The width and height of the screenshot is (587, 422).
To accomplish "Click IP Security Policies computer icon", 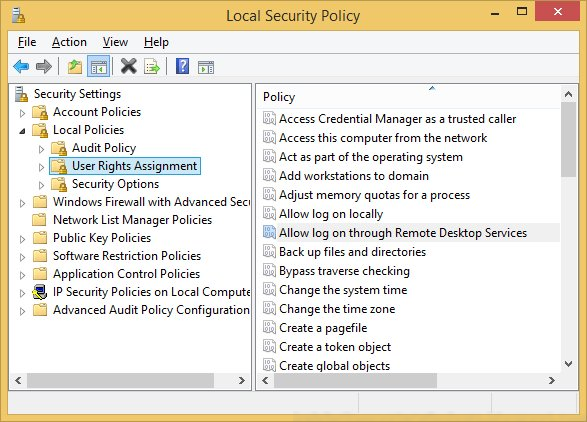I will click(x=40, y=292).
